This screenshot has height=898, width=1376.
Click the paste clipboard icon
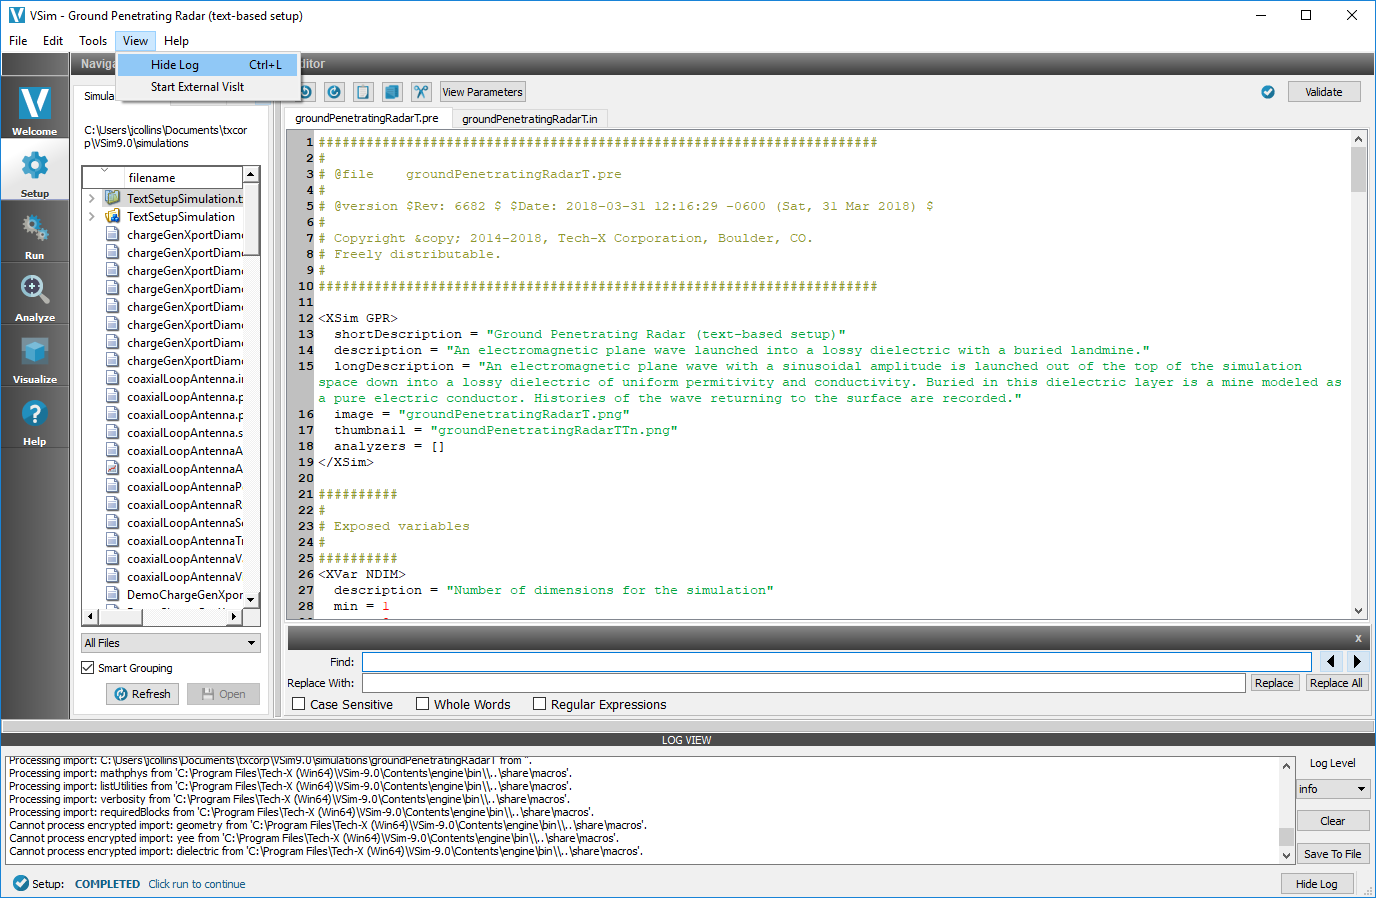(363, 92)
